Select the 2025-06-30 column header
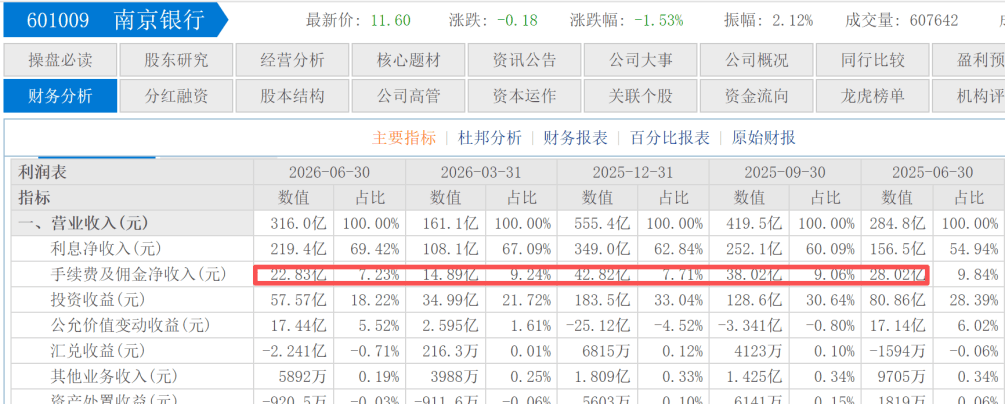 (x=933, y=173)
